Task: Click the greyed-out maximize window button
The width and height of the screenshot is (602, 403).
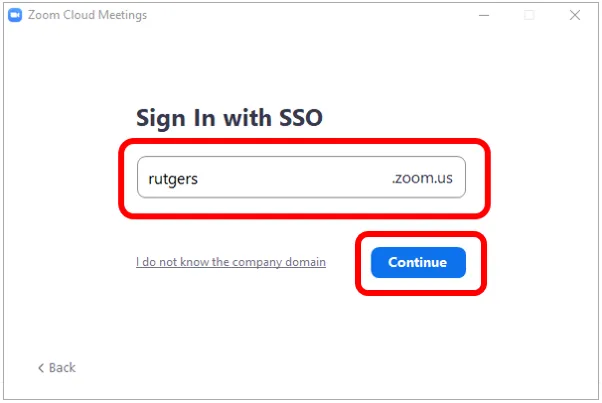Action: pyautogui.click(x=529, y=15)
